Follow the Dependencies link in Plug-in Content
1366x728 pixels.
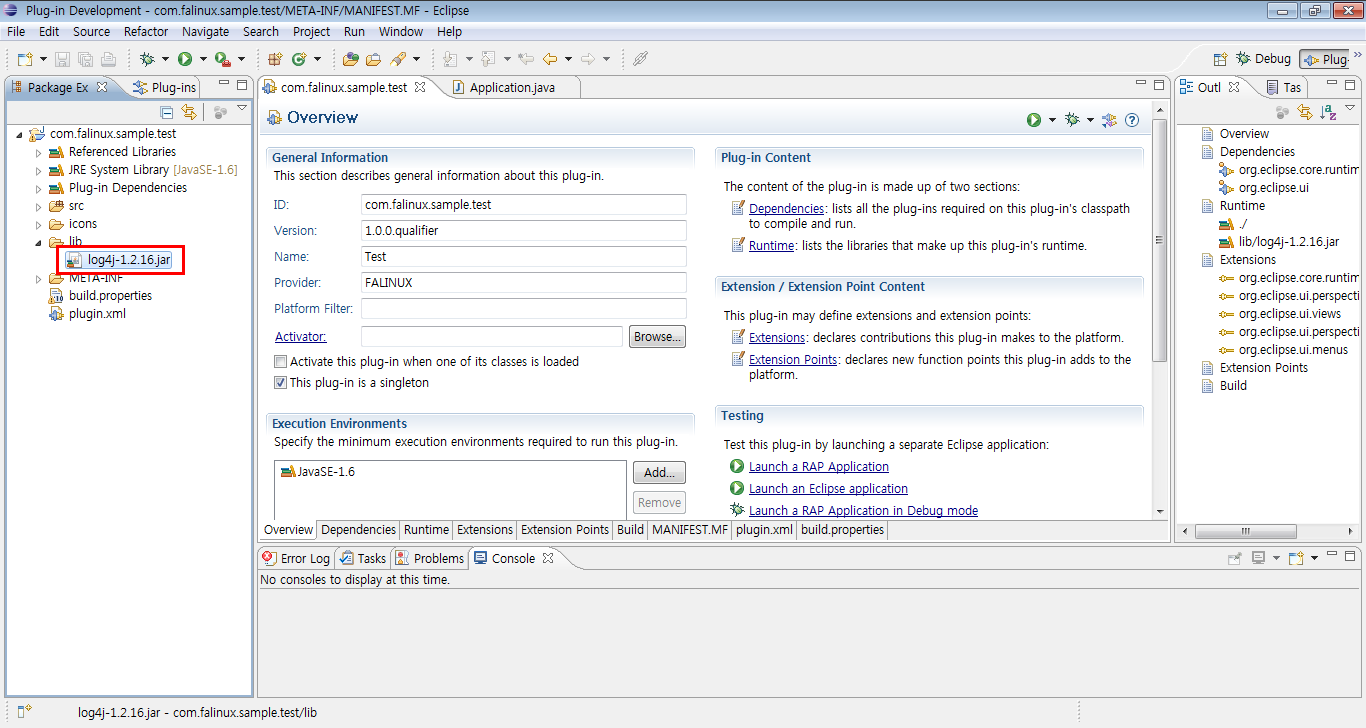pyautogui.click(x=786, y=209)
